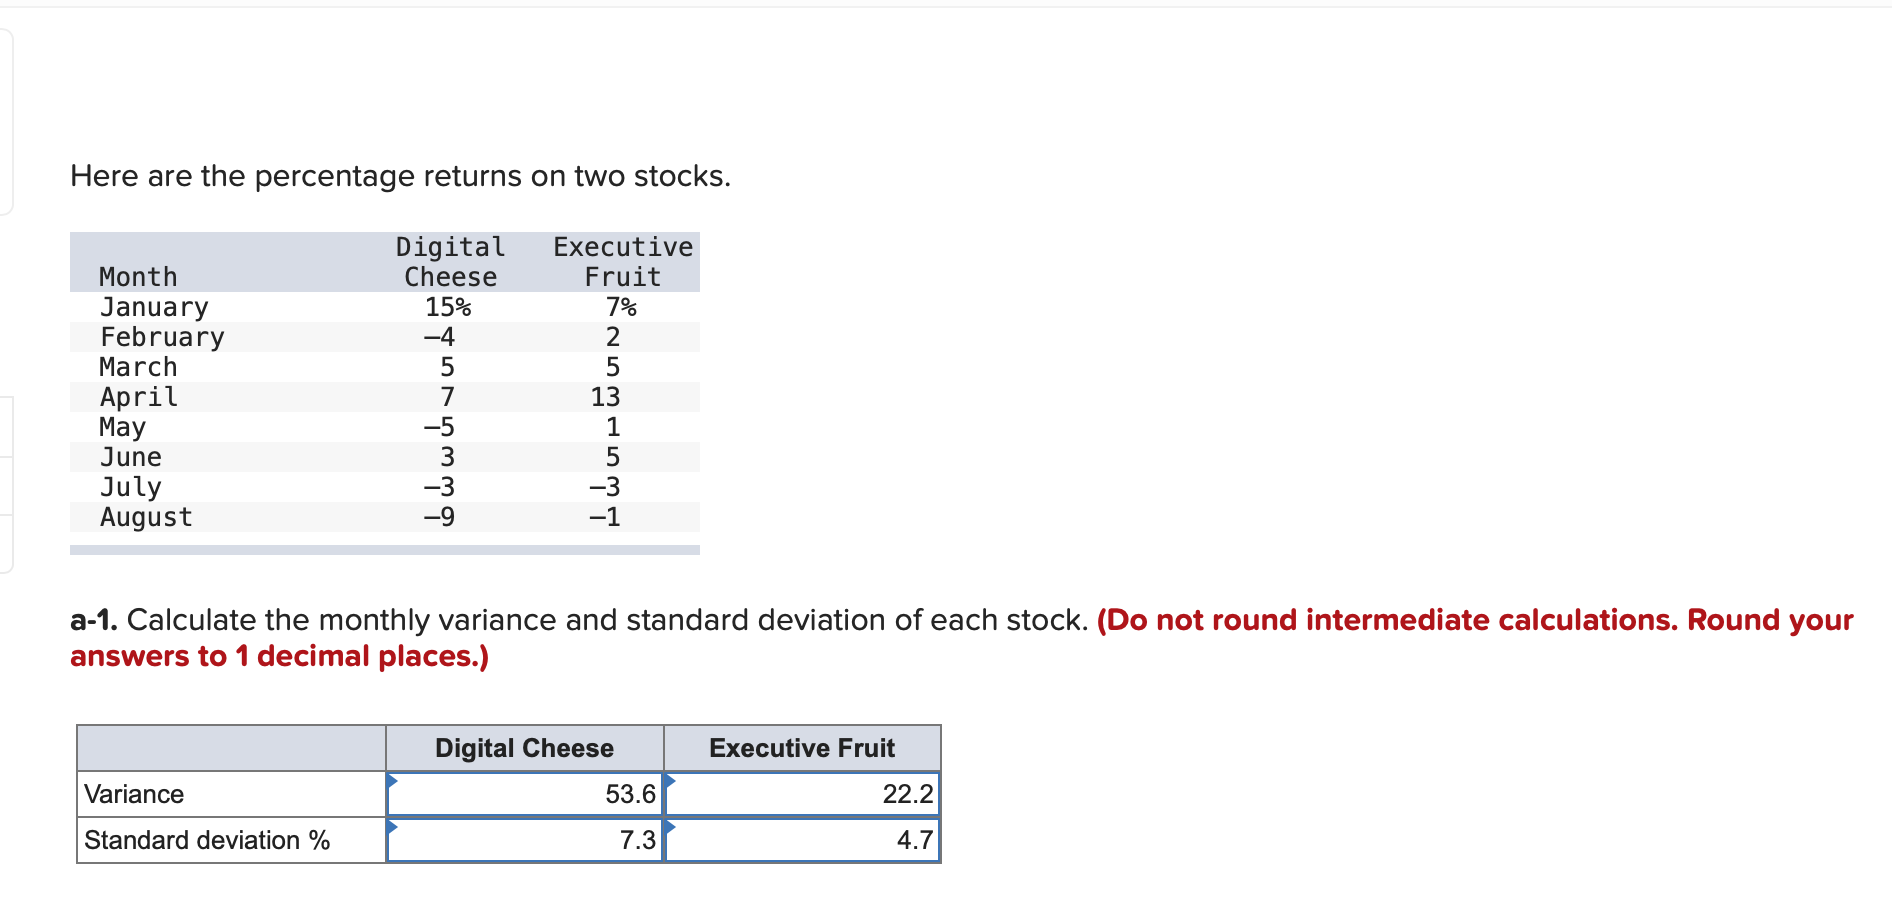Click the red rounding instruction text
Viewport: 1892px width, 908px height.
[962, 638]
